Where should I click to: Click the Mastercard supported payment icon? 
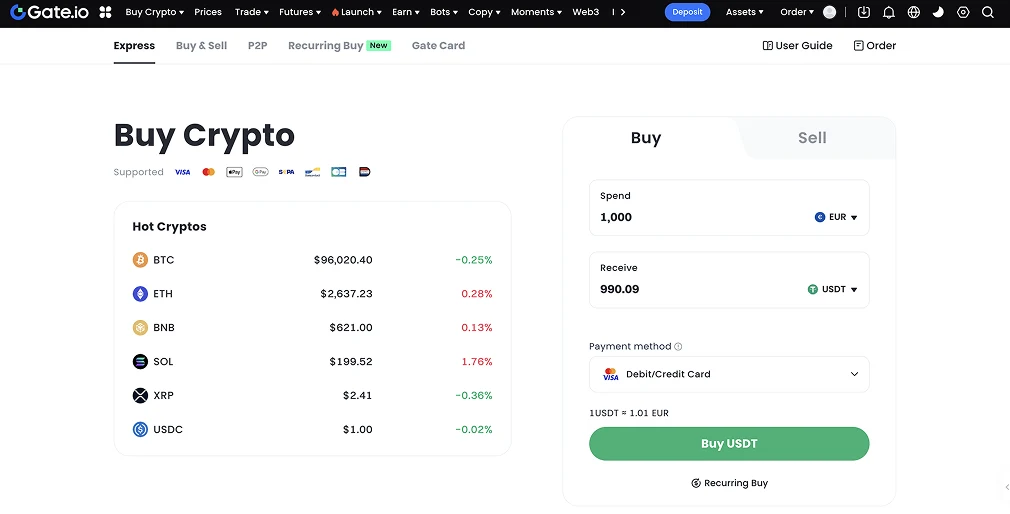(208, 172)
